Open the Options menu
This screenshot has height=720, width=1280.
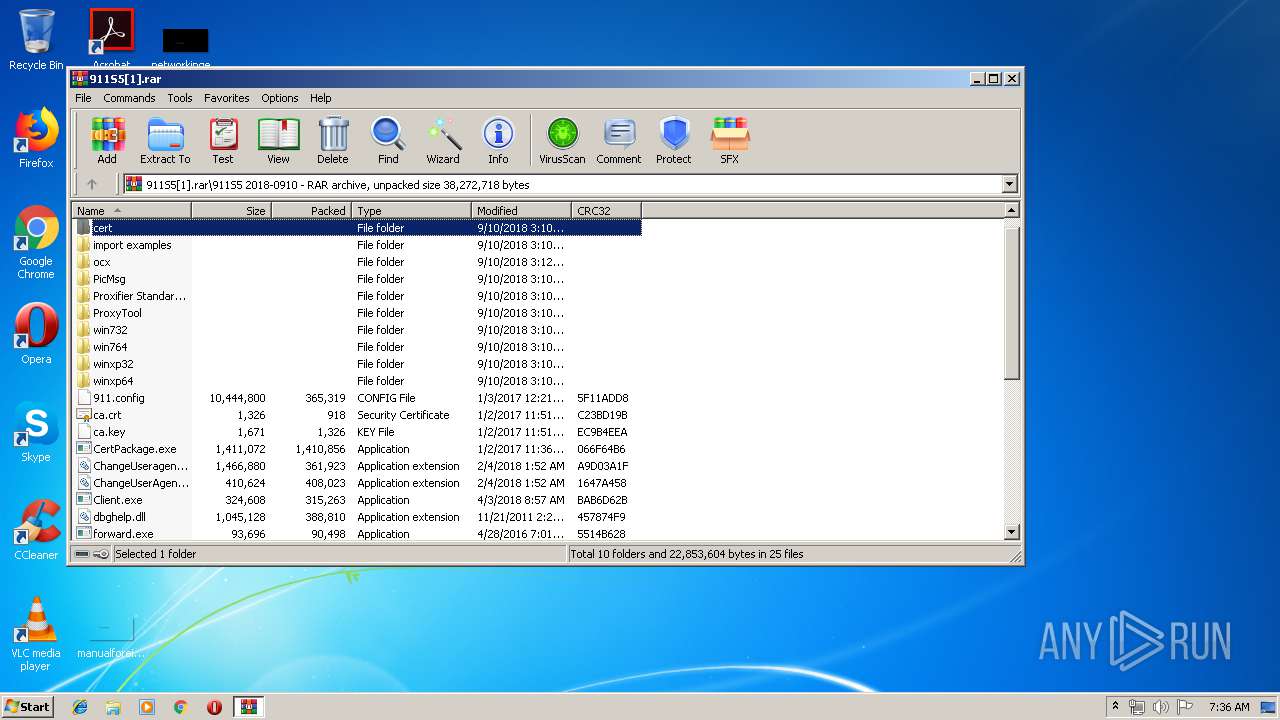pos(280,98)
